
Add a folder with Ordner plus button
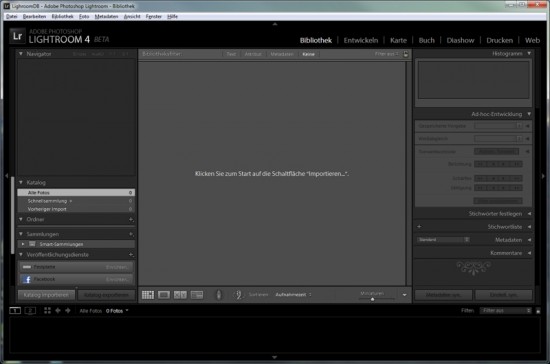[x=131, y=220]
